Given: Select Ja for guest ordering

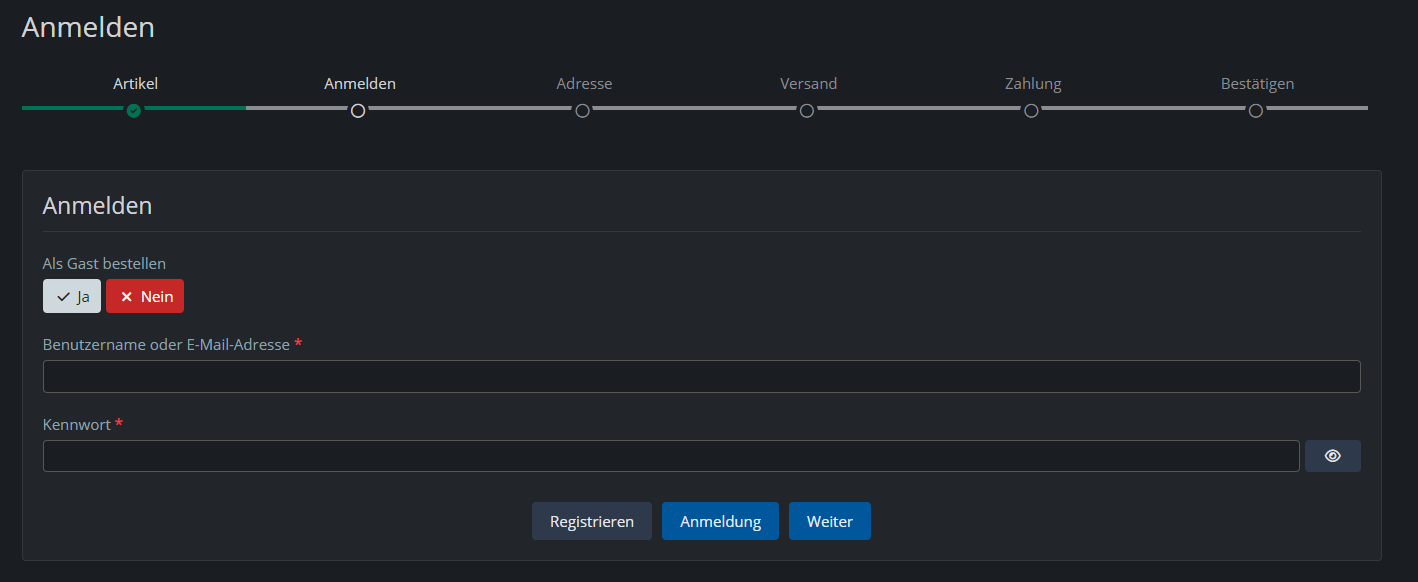Looking at the screenshot, I should coord(72,297).
